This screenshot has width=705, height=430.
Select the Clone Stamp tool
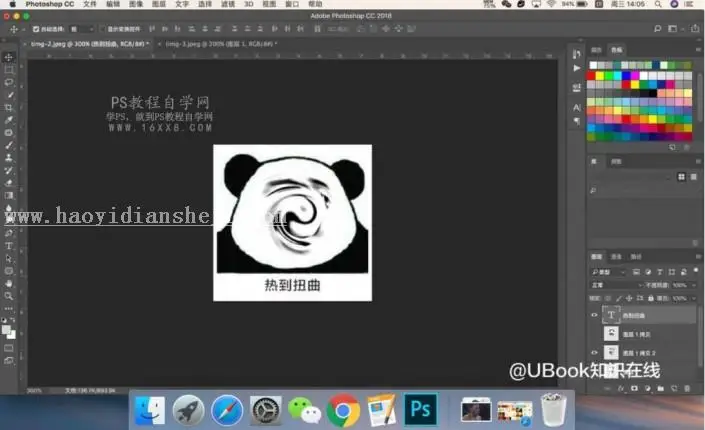(9, 158)
